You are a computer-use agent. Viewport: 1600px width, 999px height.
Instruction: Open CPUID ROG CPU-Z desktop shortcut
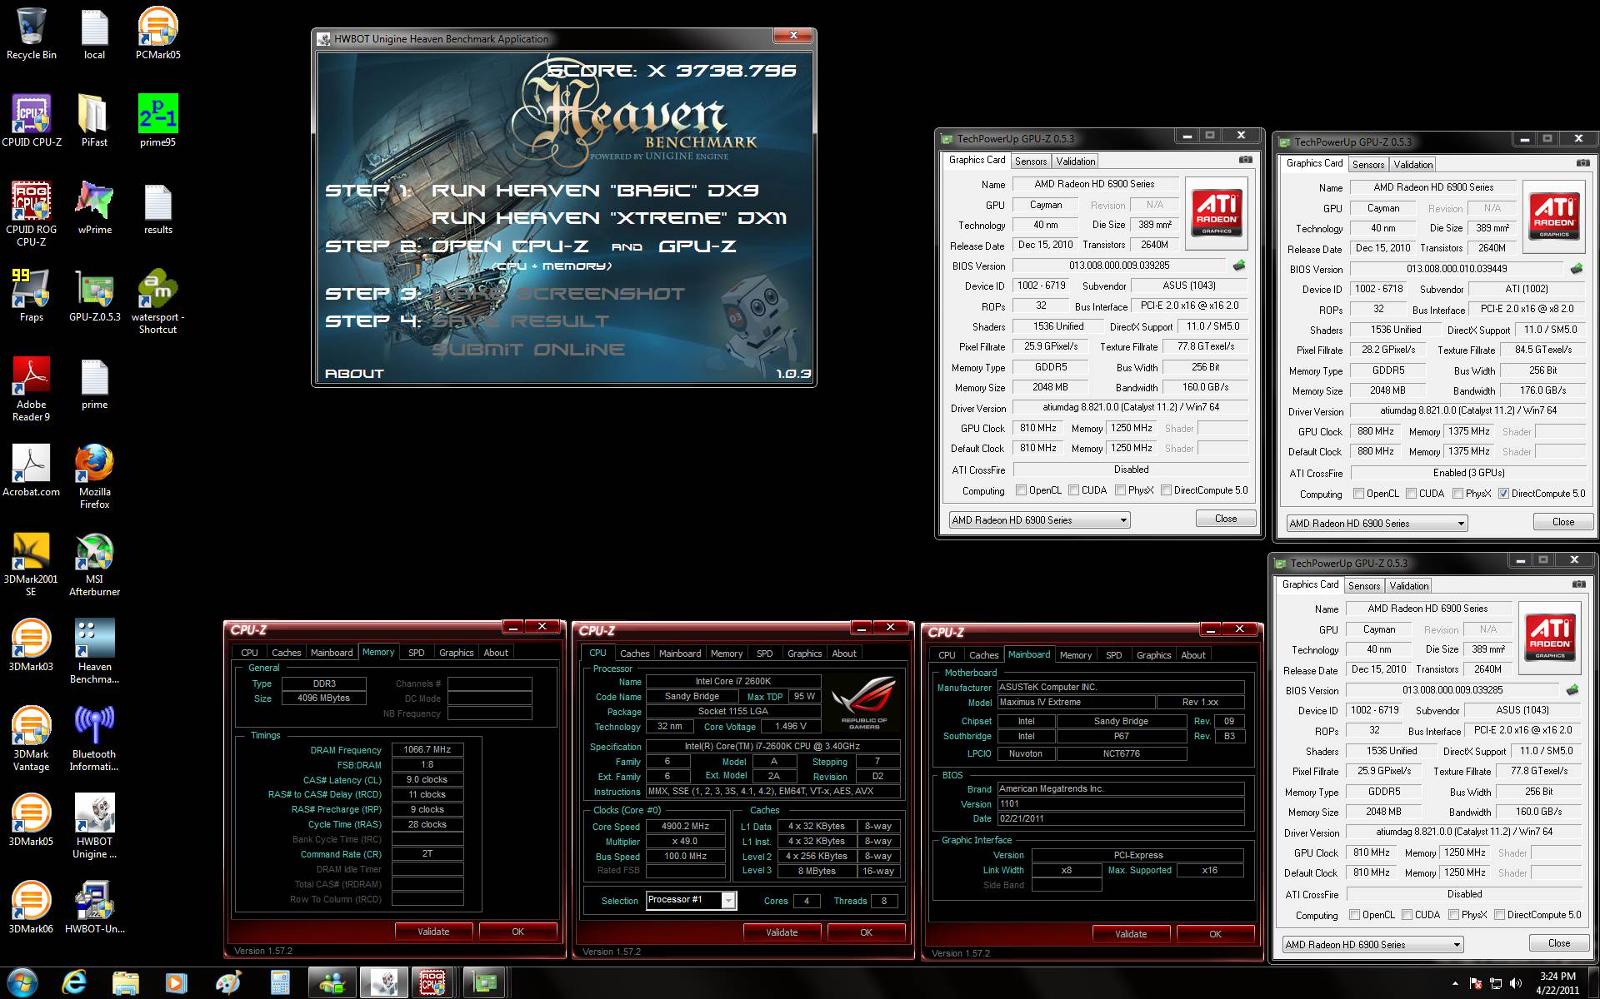[31, 213]
